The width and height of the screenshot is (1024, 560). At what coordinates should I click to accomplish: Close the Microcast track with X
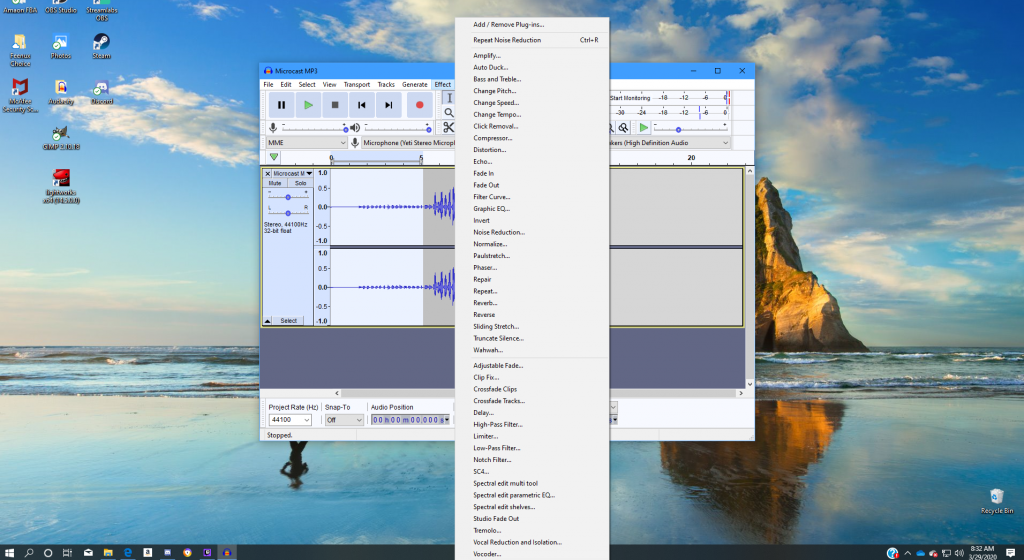point(268,174)
